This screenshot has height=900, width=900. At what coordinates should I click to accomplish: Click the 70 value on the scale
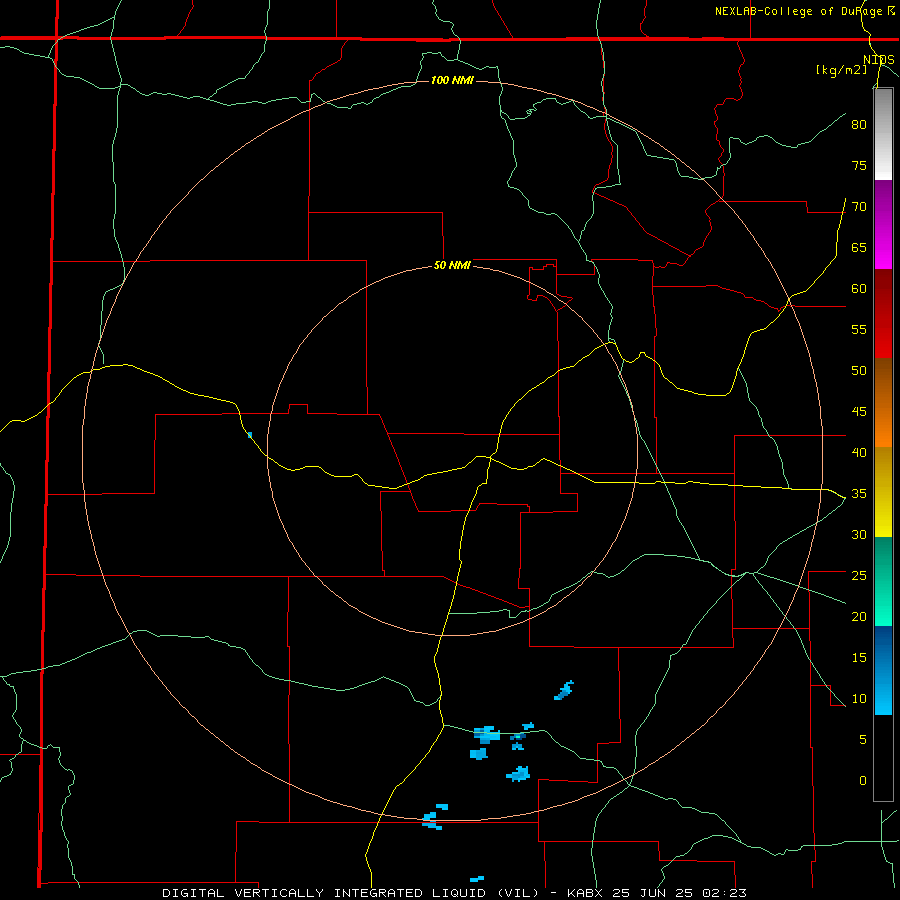tap(859, 207)
